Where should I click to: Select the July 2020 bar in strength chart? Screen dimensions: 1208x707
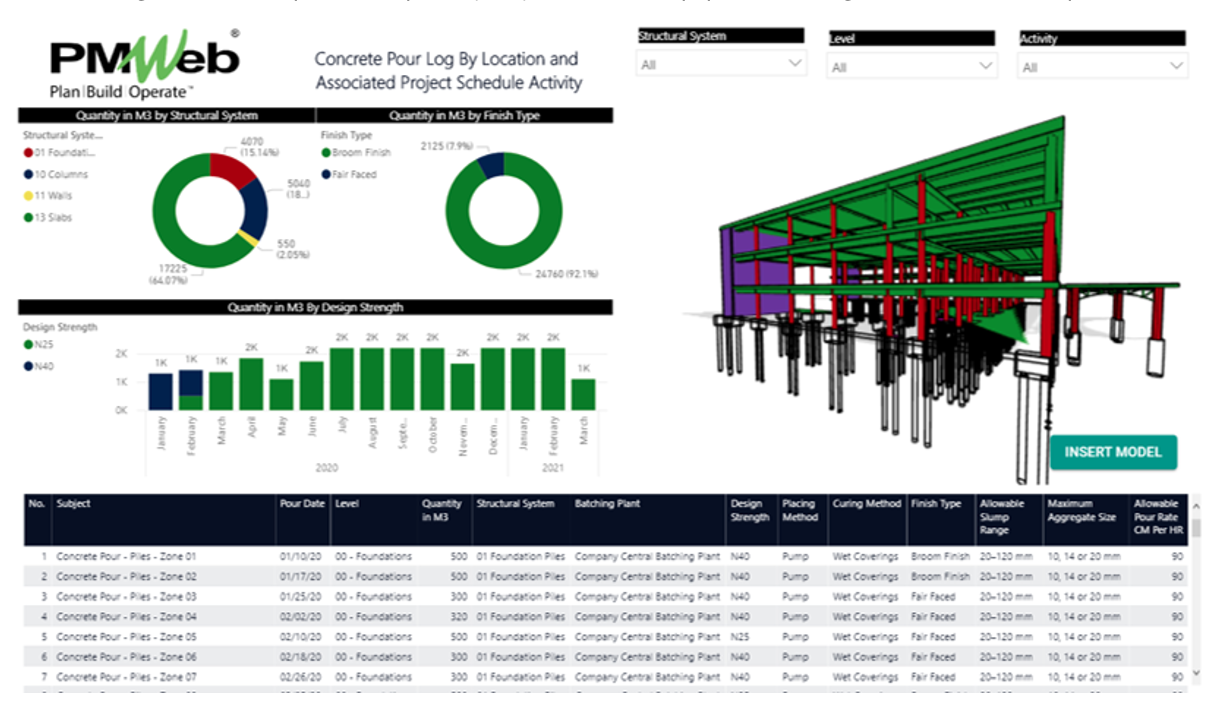(342, 379)
